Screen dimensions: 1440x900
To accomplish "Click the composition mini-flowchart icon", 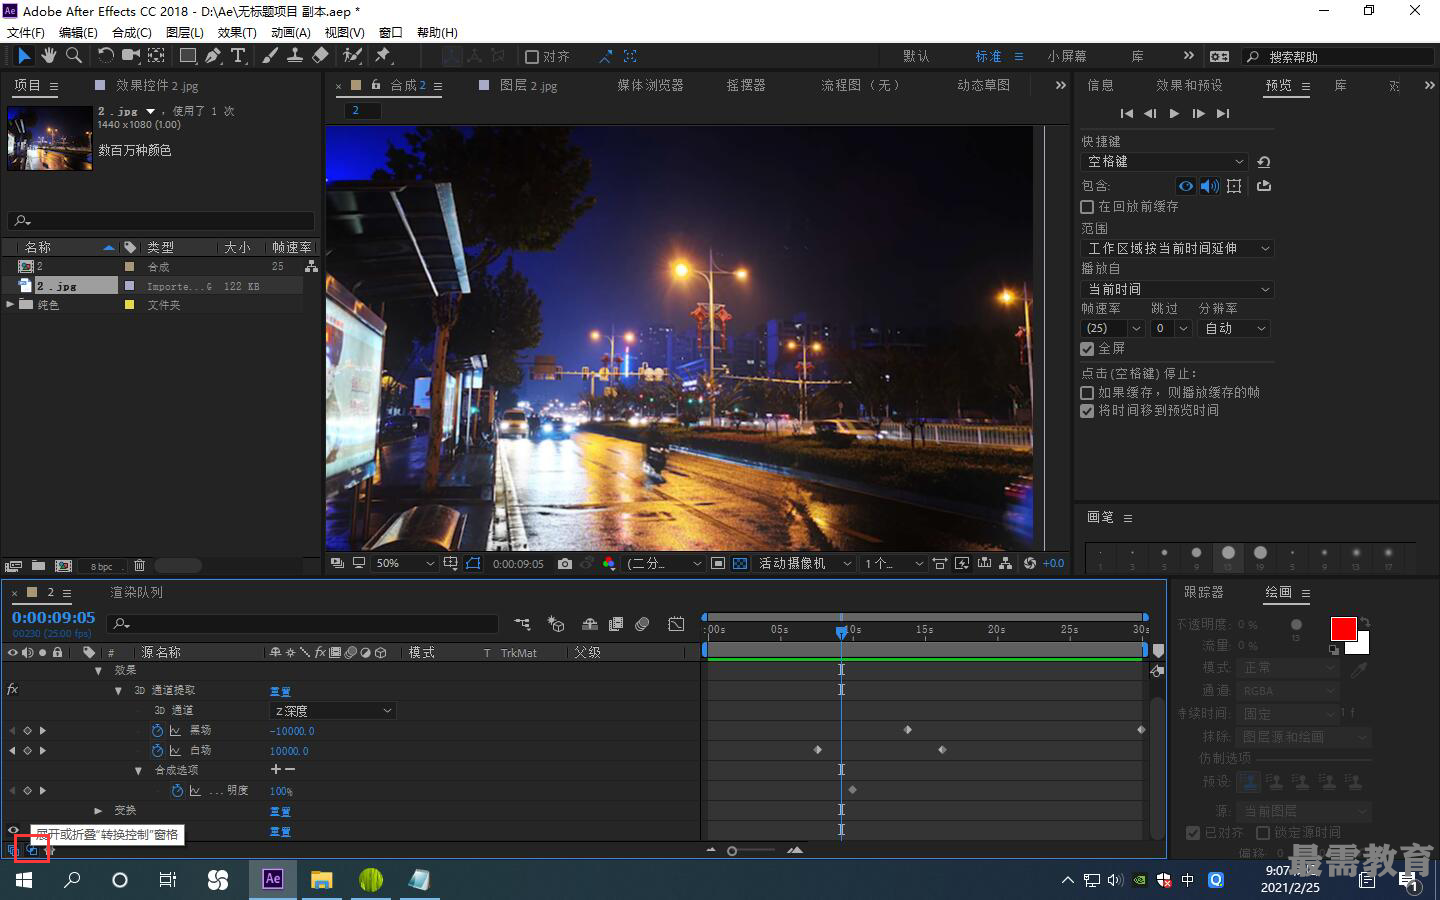I will pos(522,624).
